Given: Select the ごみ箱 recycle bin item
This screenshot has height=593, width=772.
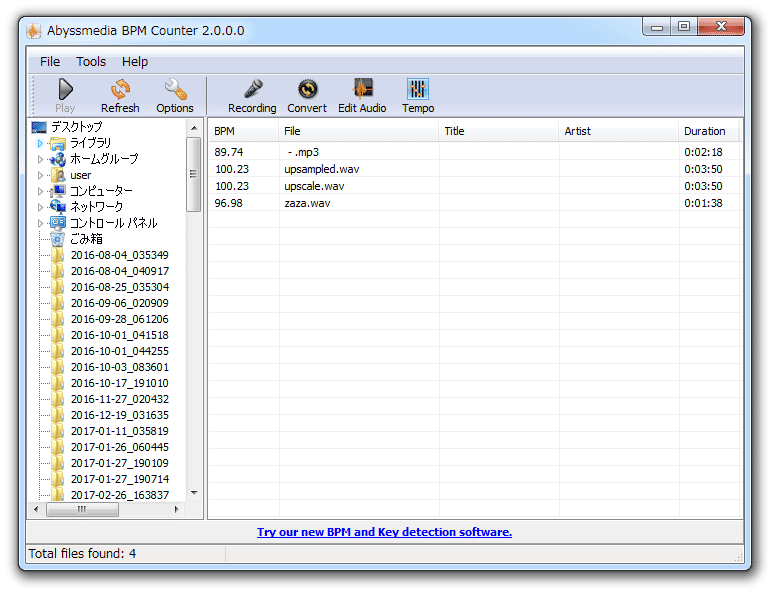Looking at the screenshot, I should (x=86, y=239).
